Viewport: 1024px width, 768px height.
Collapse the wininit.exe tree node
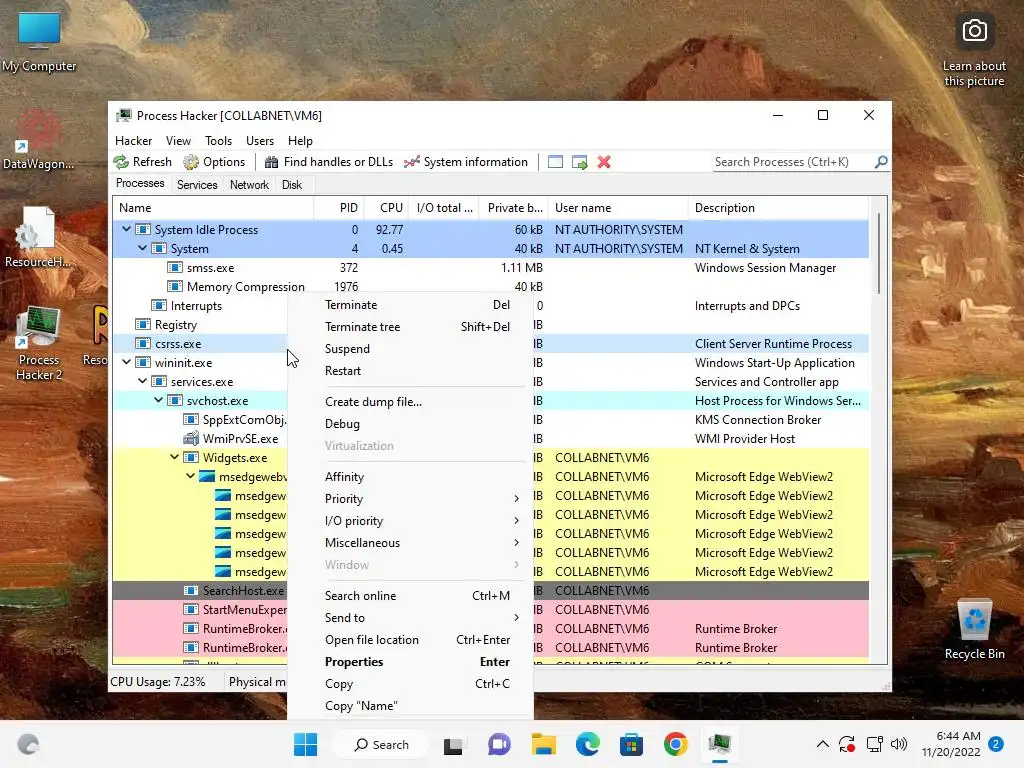click(126, 362)
